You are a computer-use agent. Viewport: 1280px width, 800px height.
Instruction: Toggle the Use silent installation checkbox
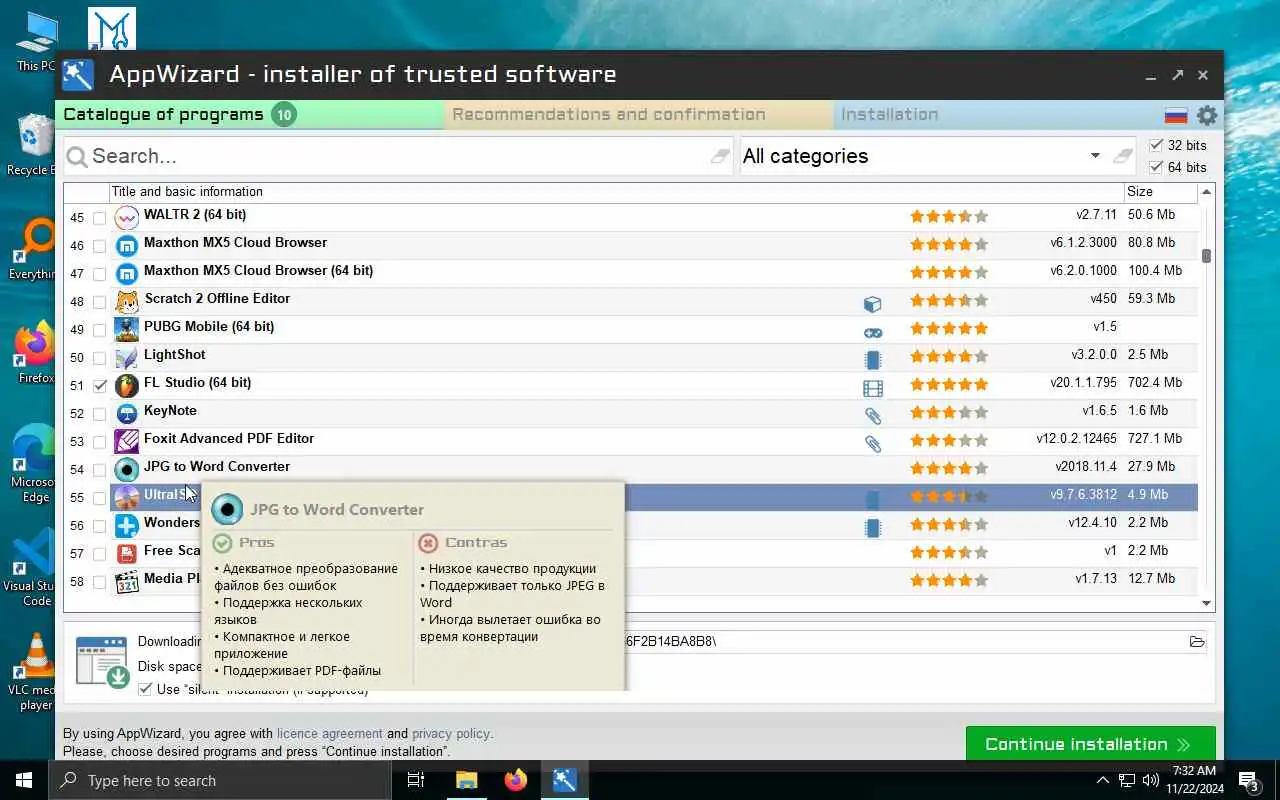point(145,689)
